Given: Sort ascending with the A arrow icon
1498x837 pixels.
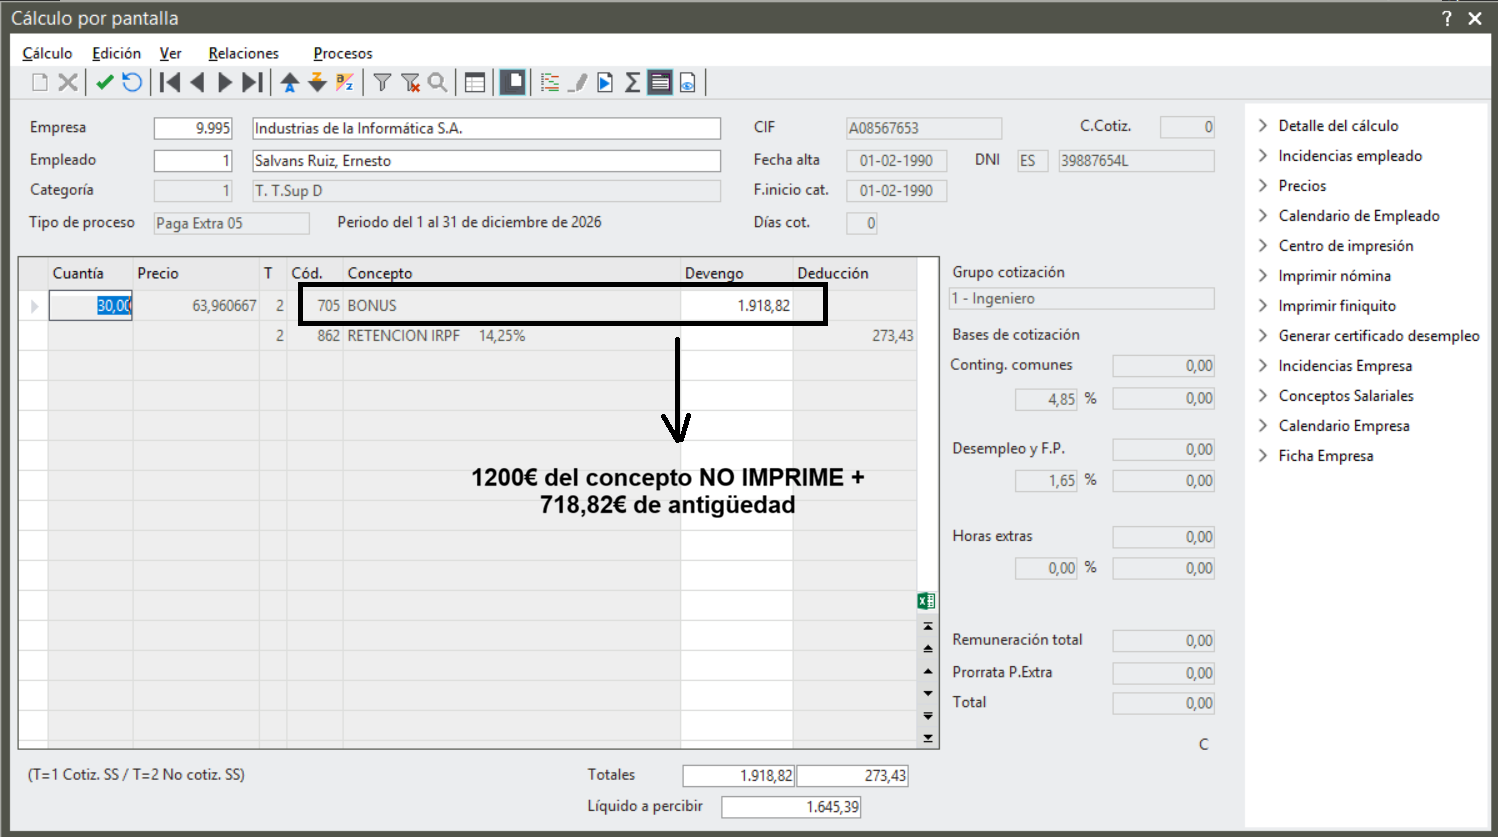Looking at the screenshot, I should point(290,83).
